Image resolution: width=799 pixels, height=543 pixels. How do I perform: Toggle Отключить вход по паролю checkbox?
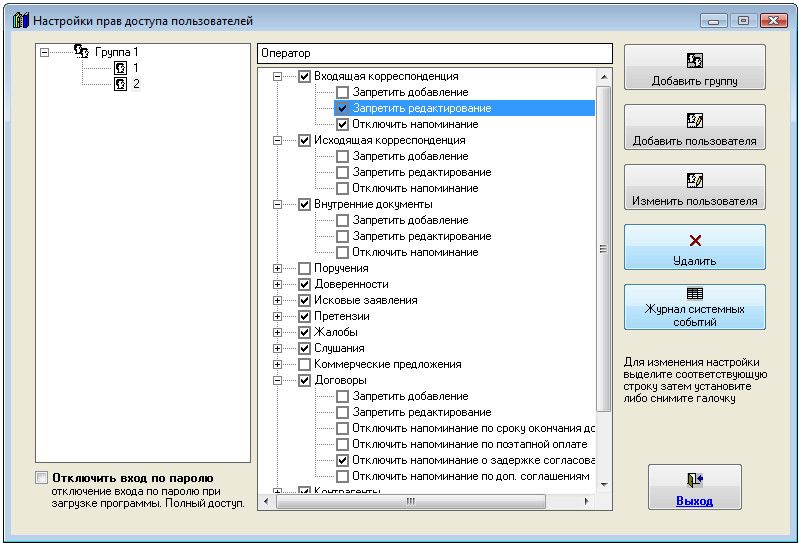pyautogui.click(x=42, y=478)
